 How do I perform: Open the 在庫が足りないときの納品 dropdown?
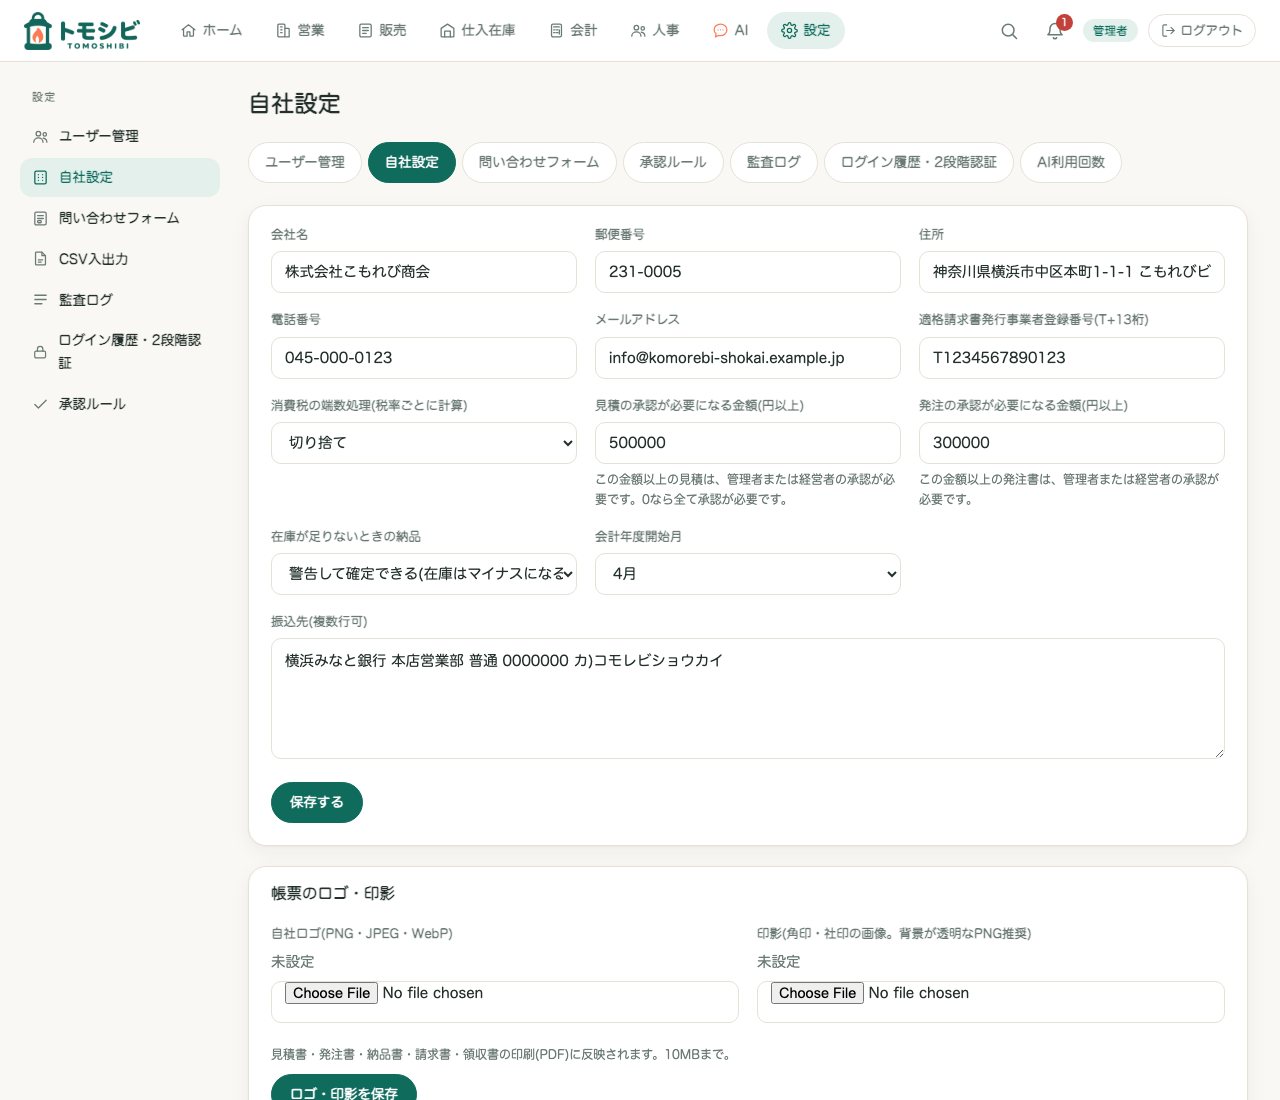[x=424, y=574]
